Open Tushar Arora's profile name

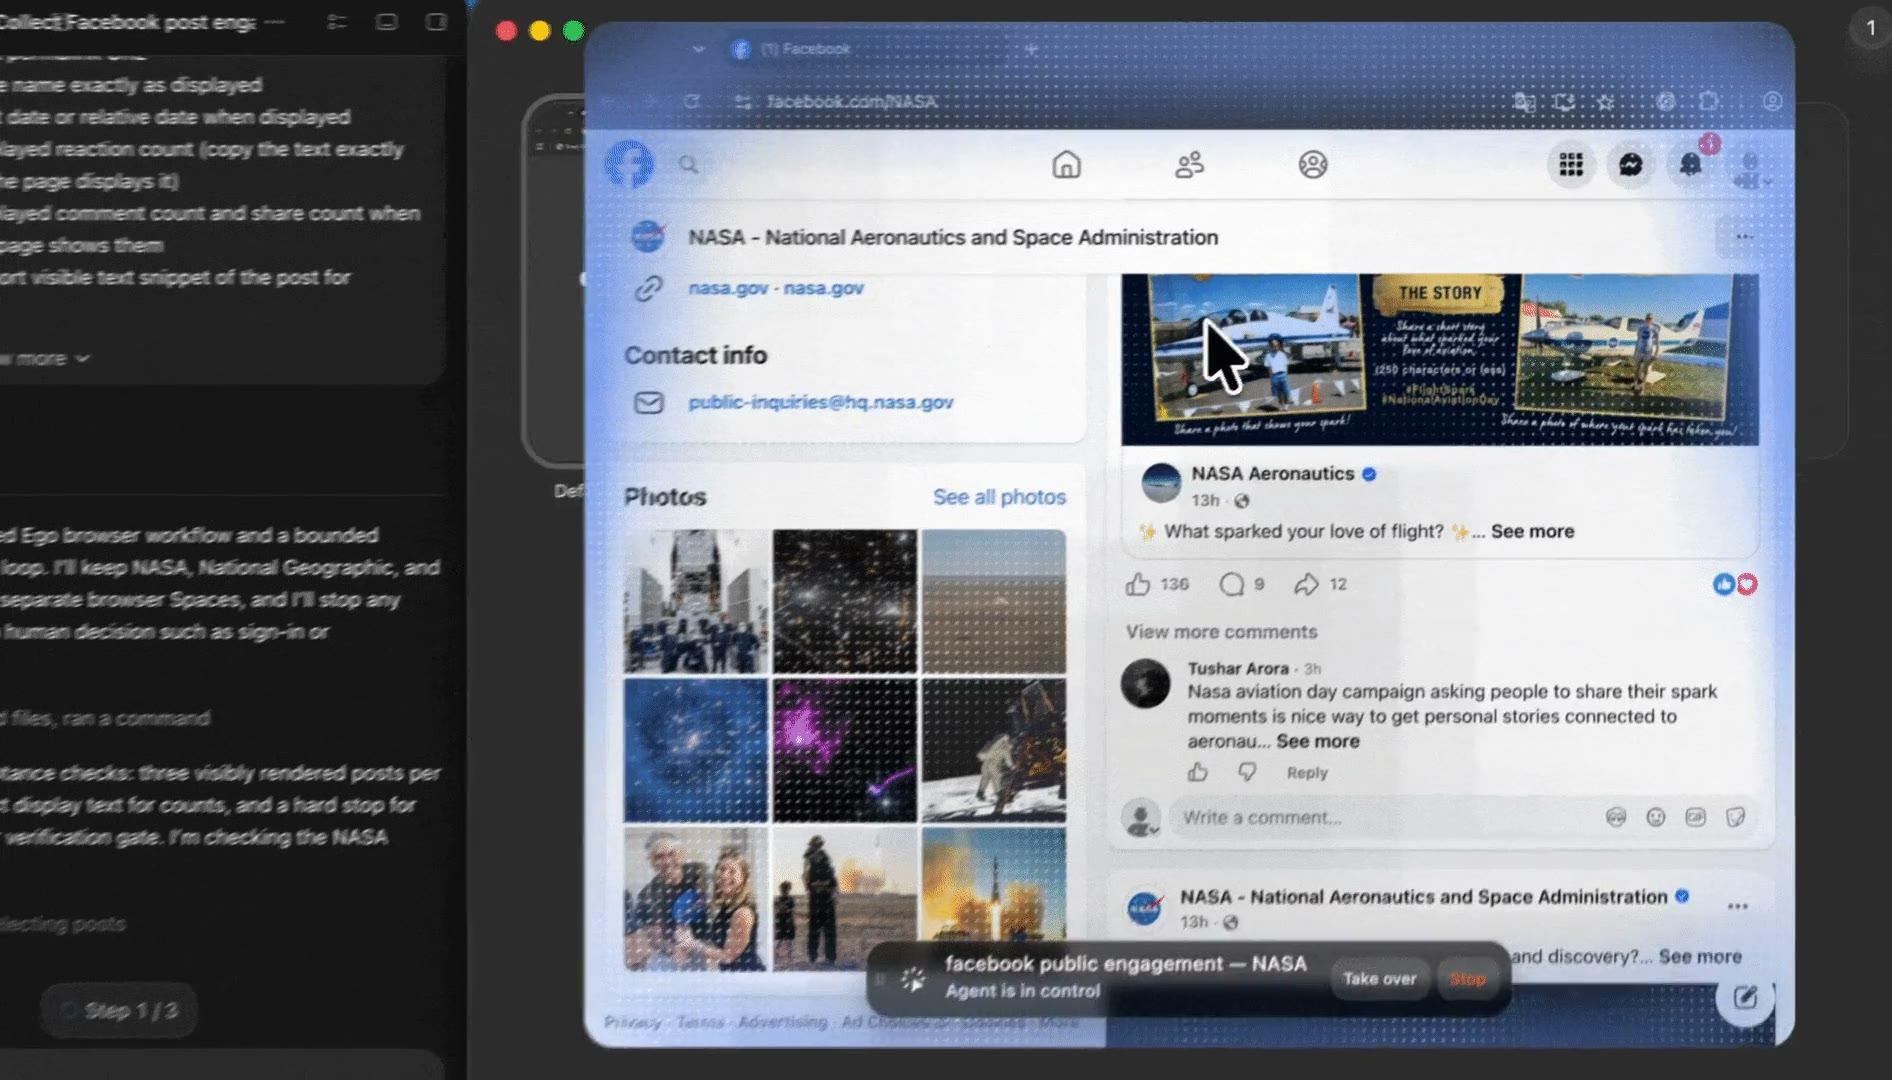pos(1238,668)
